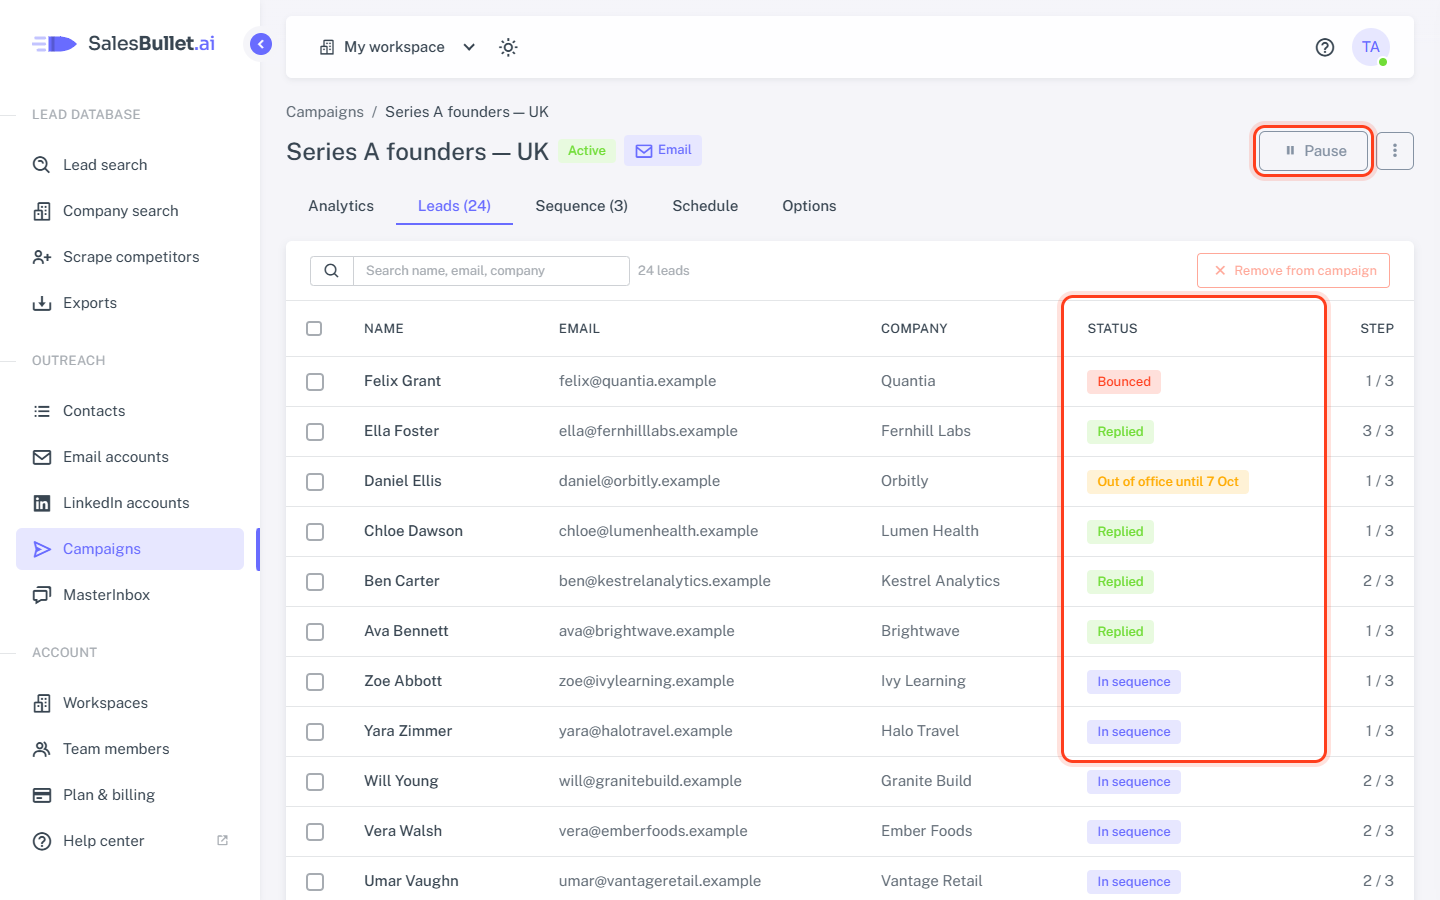This screenshot has width=1440, height=900.
Task: Open Help center external link
Action: point(130,841)
